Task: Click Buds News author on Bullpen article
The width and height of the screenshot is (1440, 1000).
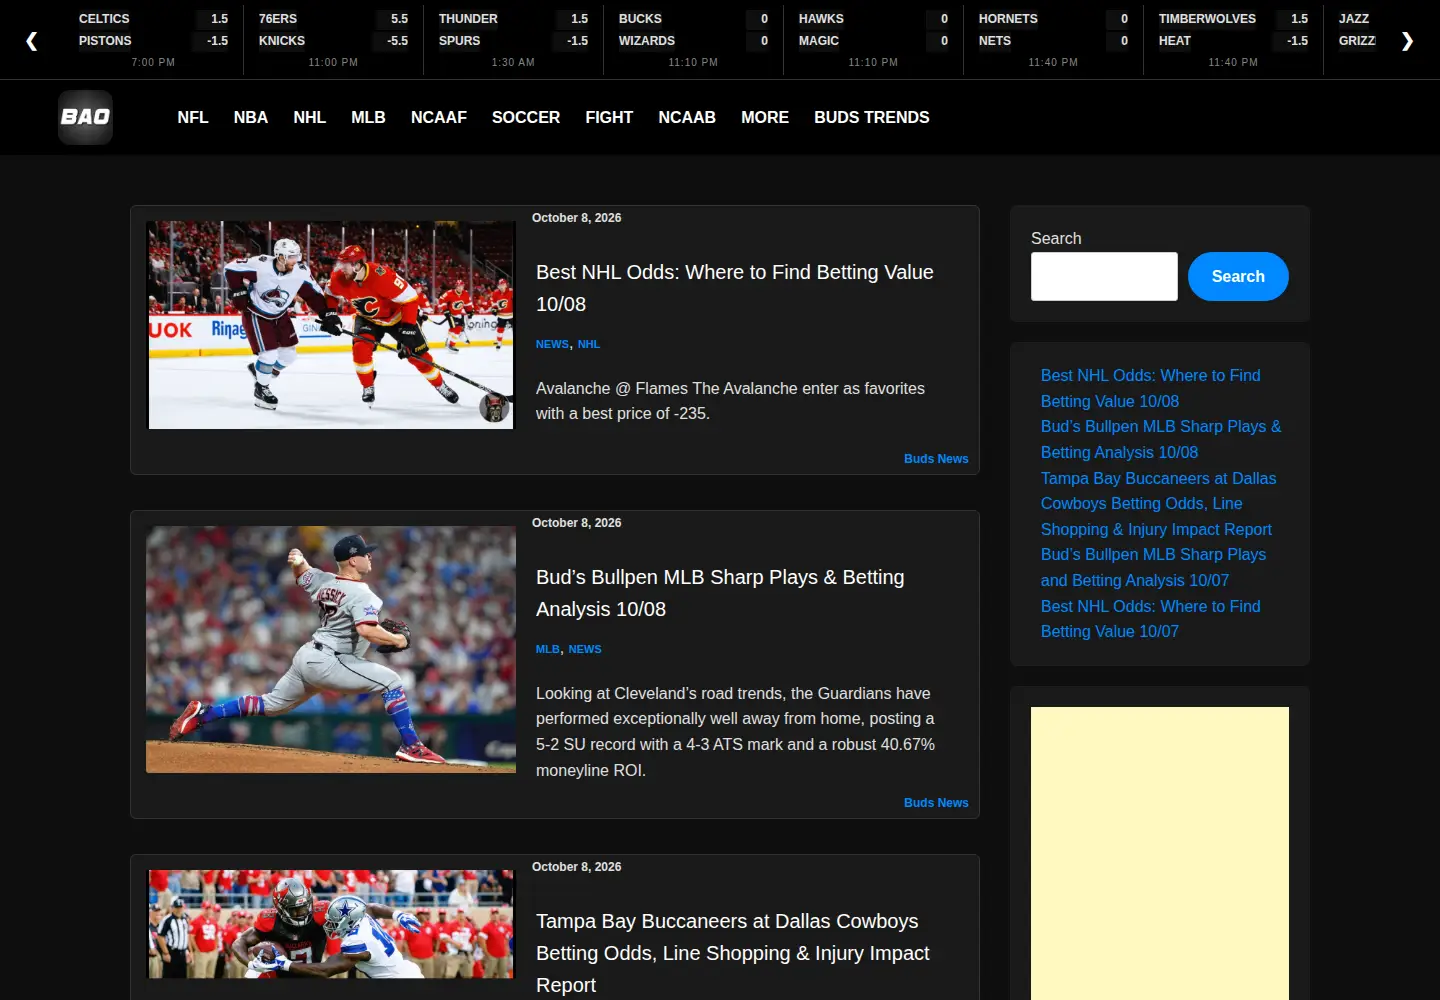Action: pos(936,803)
